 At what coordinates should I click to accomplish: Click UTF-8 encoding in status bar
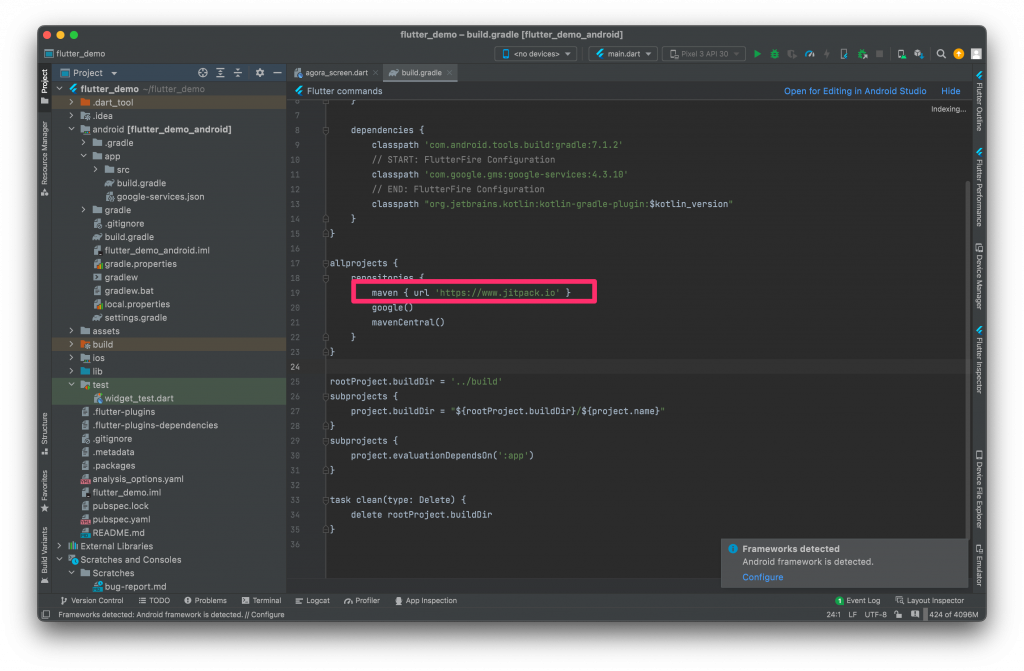[875, 615]
